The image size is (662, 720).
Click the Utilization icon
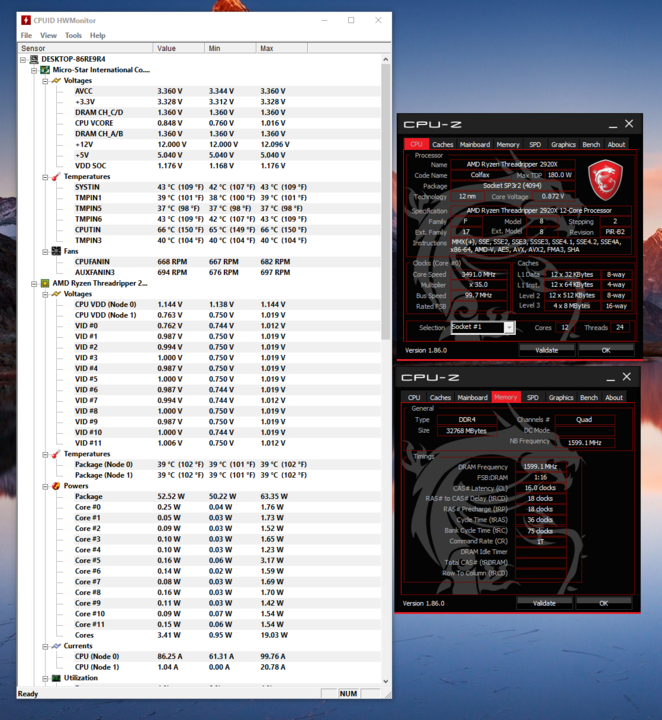56,678
